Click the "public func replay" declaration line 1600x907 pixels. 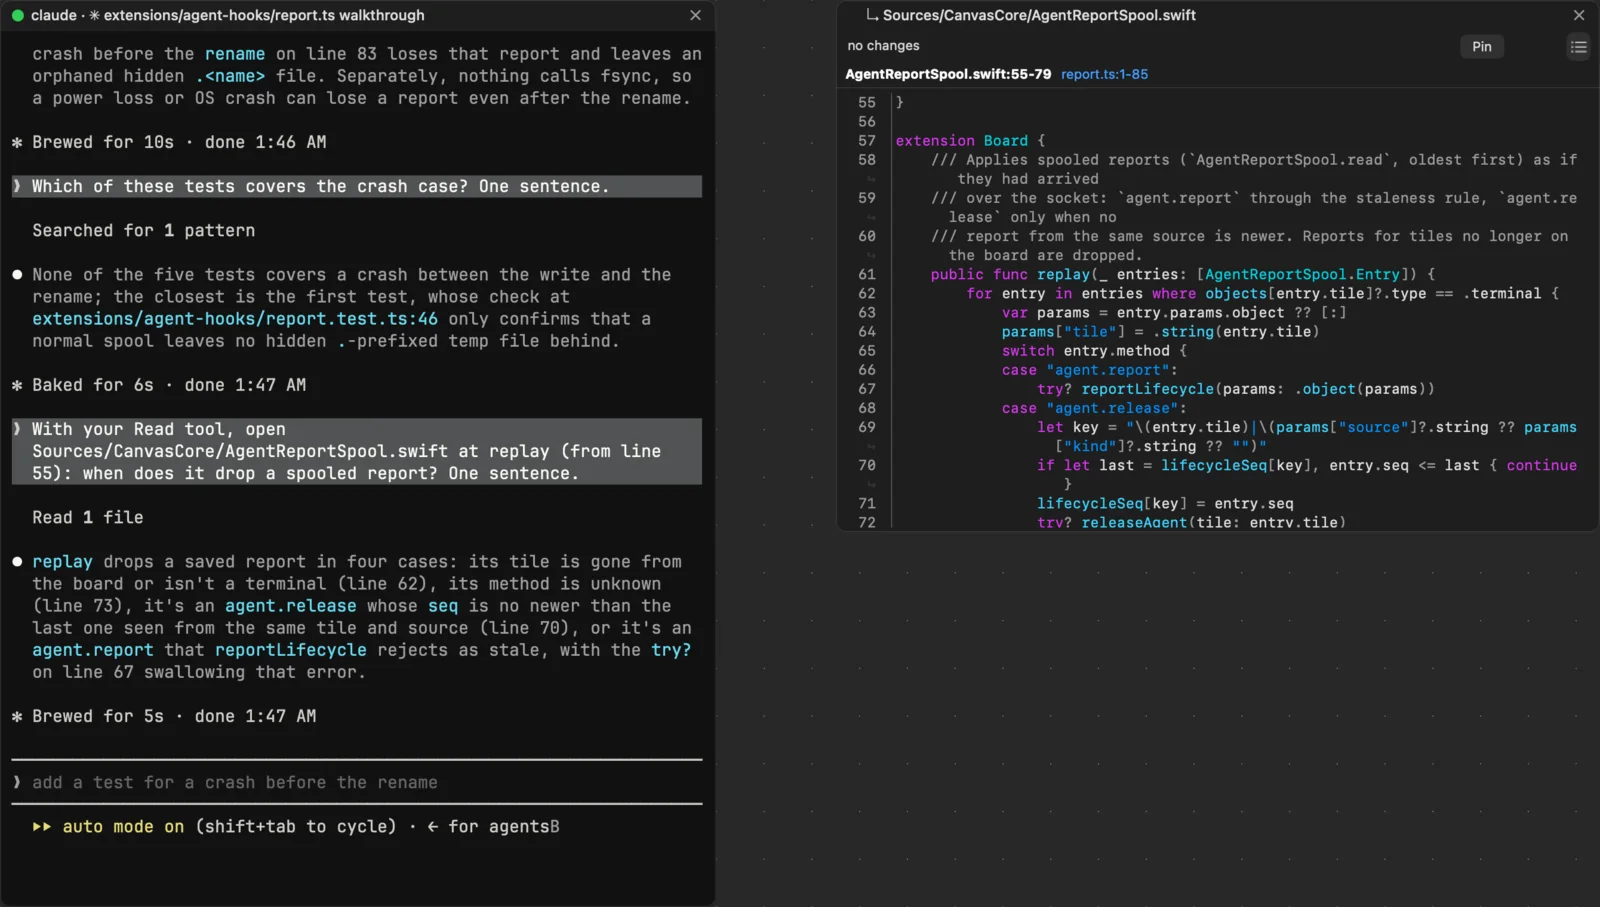pyautogui.click(x=1183, y=275)
